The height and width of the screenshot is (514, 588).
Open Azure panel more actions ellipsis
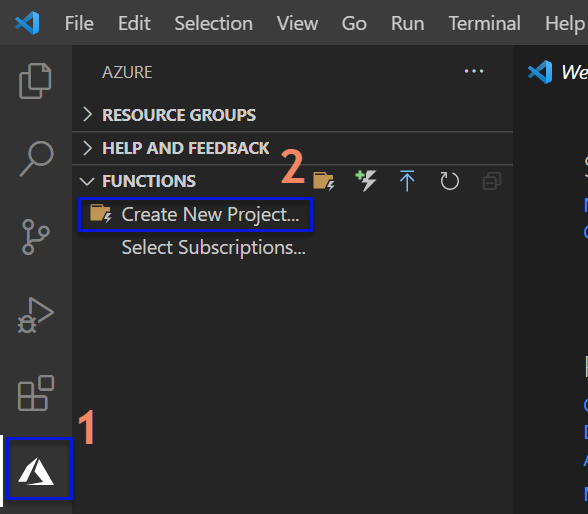point(474,71)
